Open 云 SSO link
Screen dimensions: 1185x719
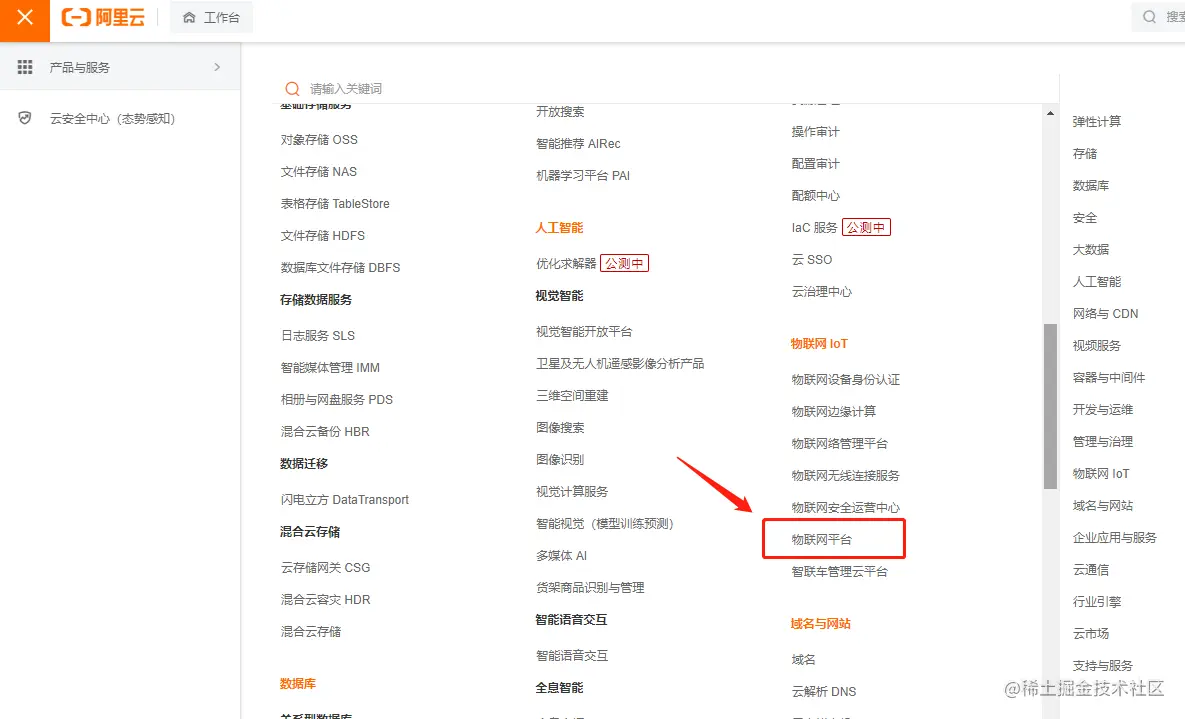click(x=812, y=259)
